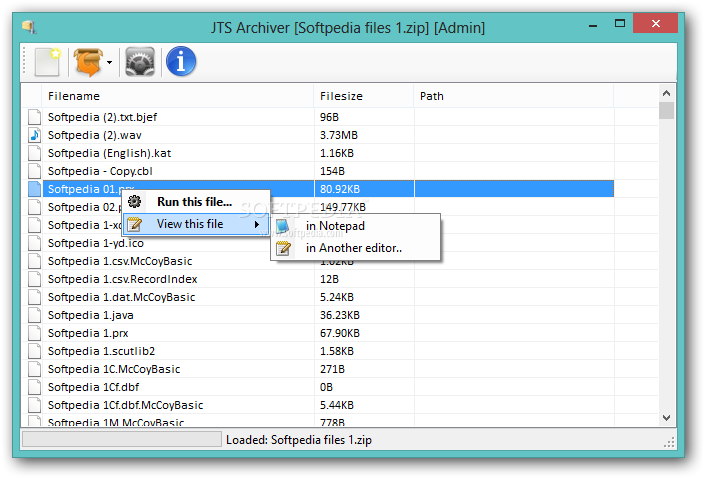The image size is (705, 478).
Task: Select Softpedia 1Cf.dbf file
Action: coord(93,387)
